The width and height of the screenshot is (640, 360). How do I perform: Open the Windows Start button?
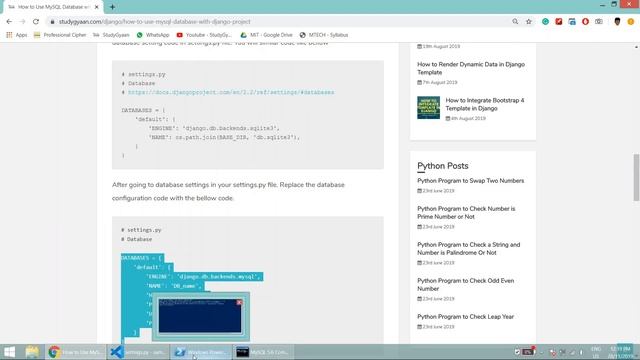9,352
